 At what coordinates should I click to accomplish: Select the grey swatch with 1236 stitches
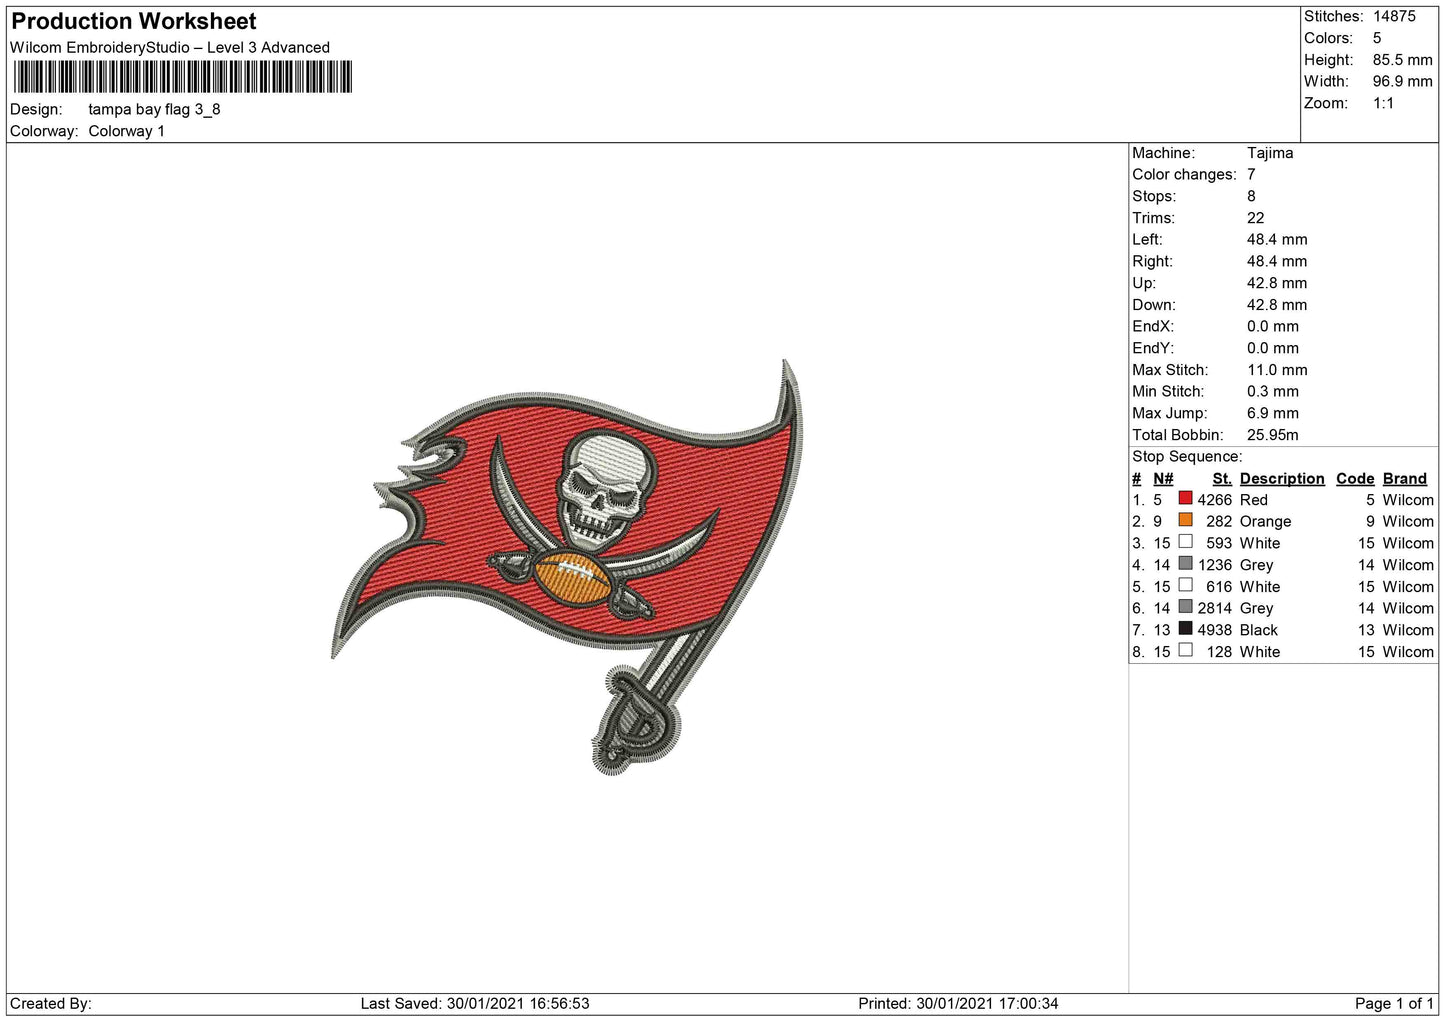(1185, 564)
